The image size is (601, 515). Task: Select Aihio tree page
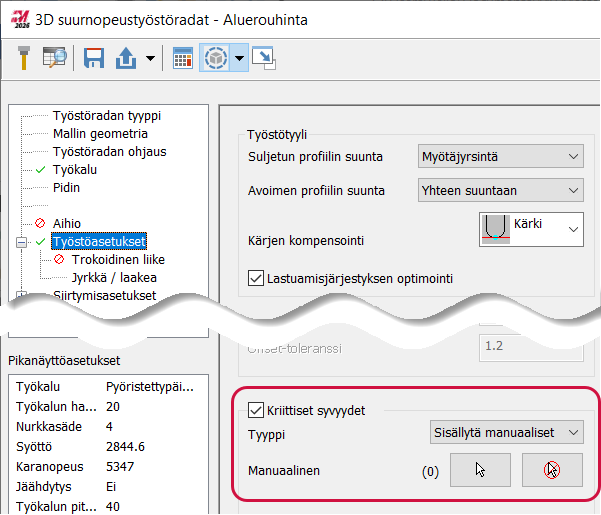pyautogui.click(x=67, y=223)
